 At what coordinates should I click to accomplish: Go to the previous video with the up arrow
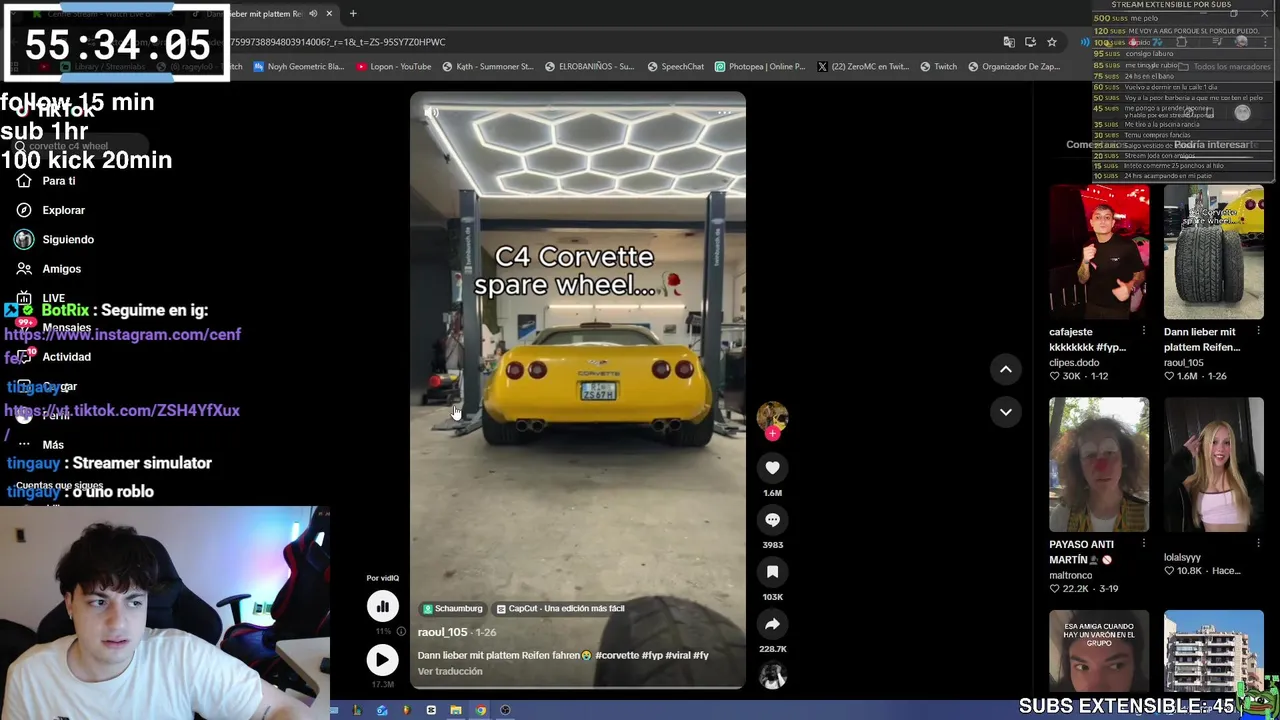[1006, 369]
